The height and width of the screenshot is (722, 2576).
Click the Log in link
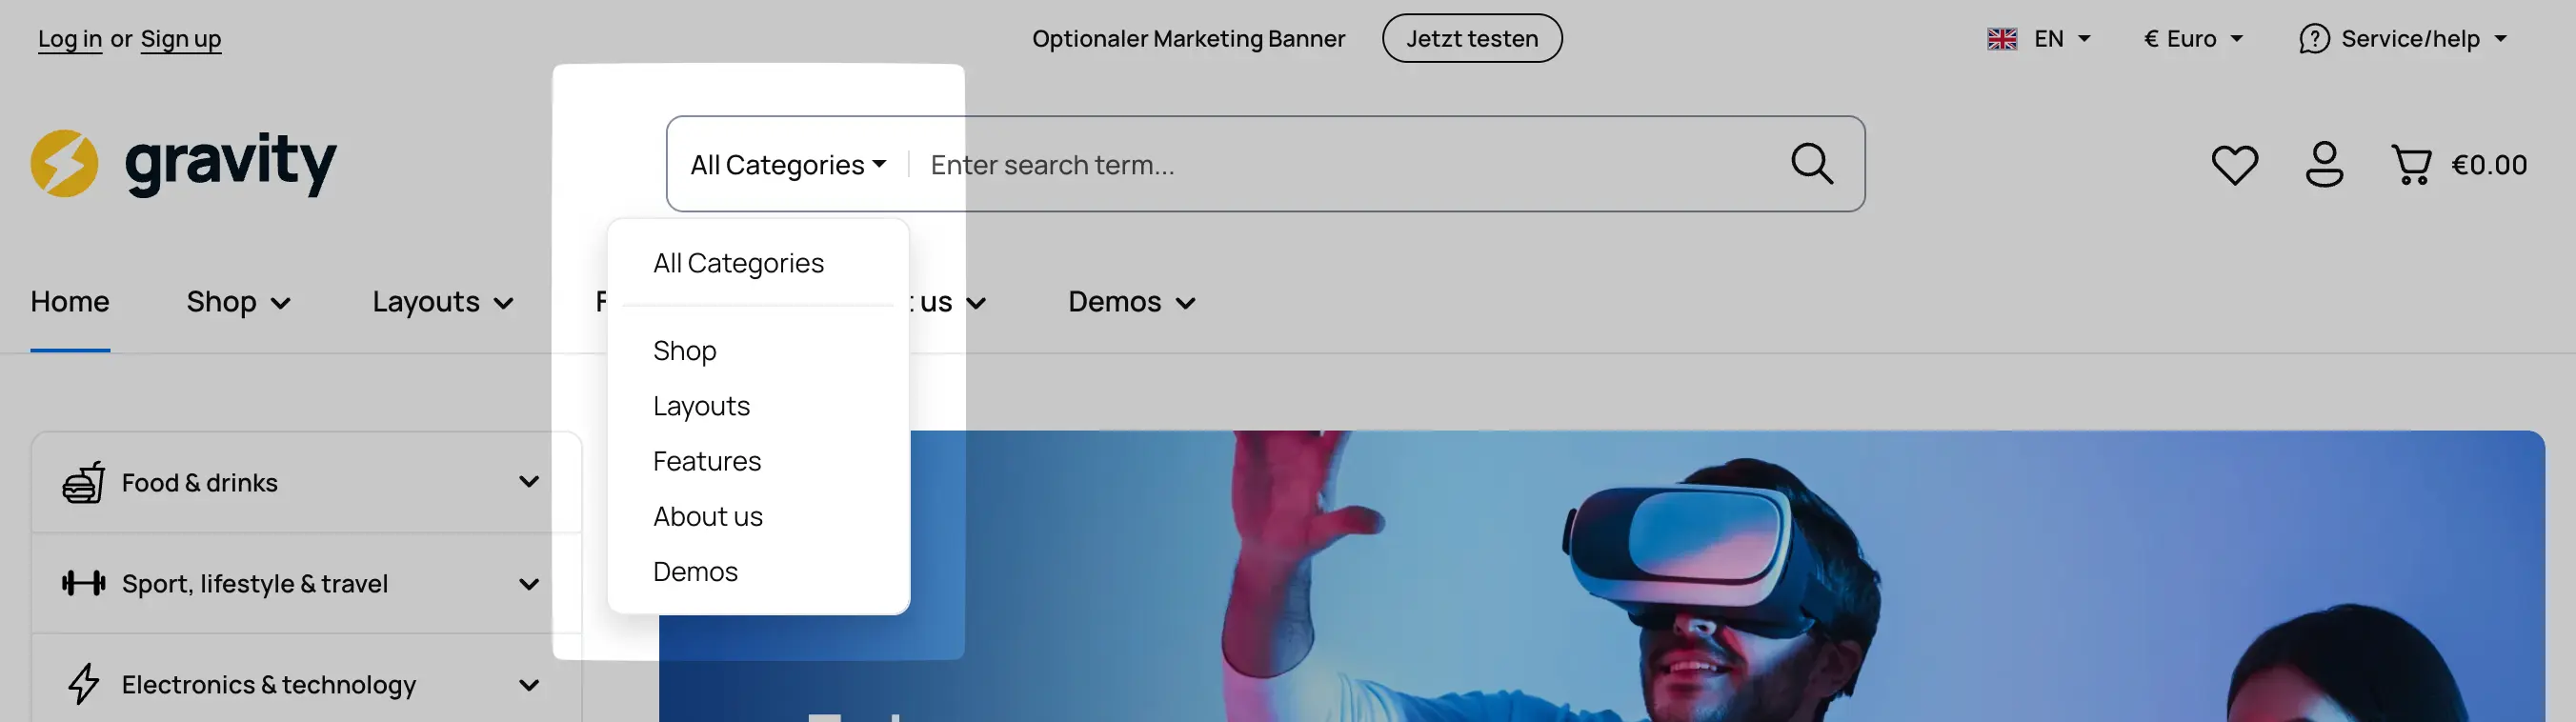(x=70, y=39)
